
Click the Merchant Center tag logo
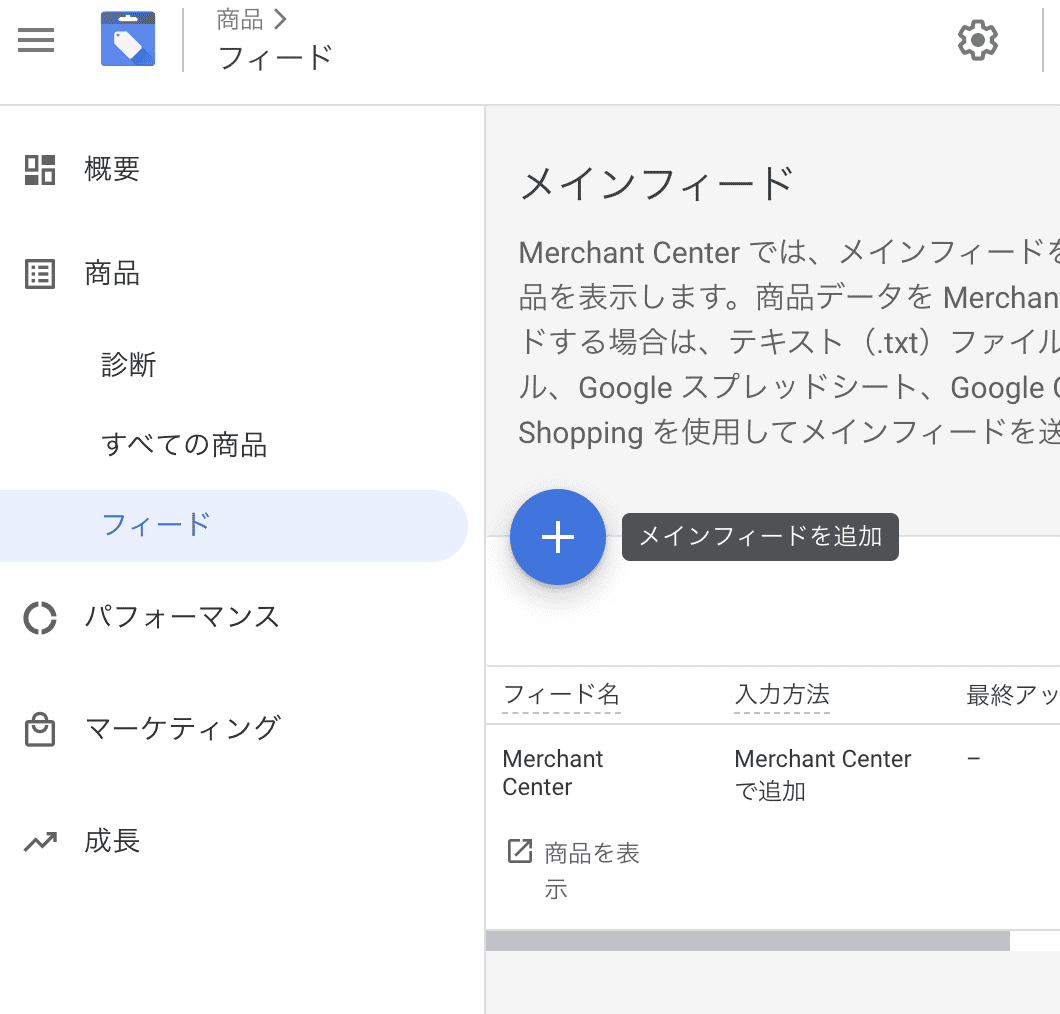[128, 39]
